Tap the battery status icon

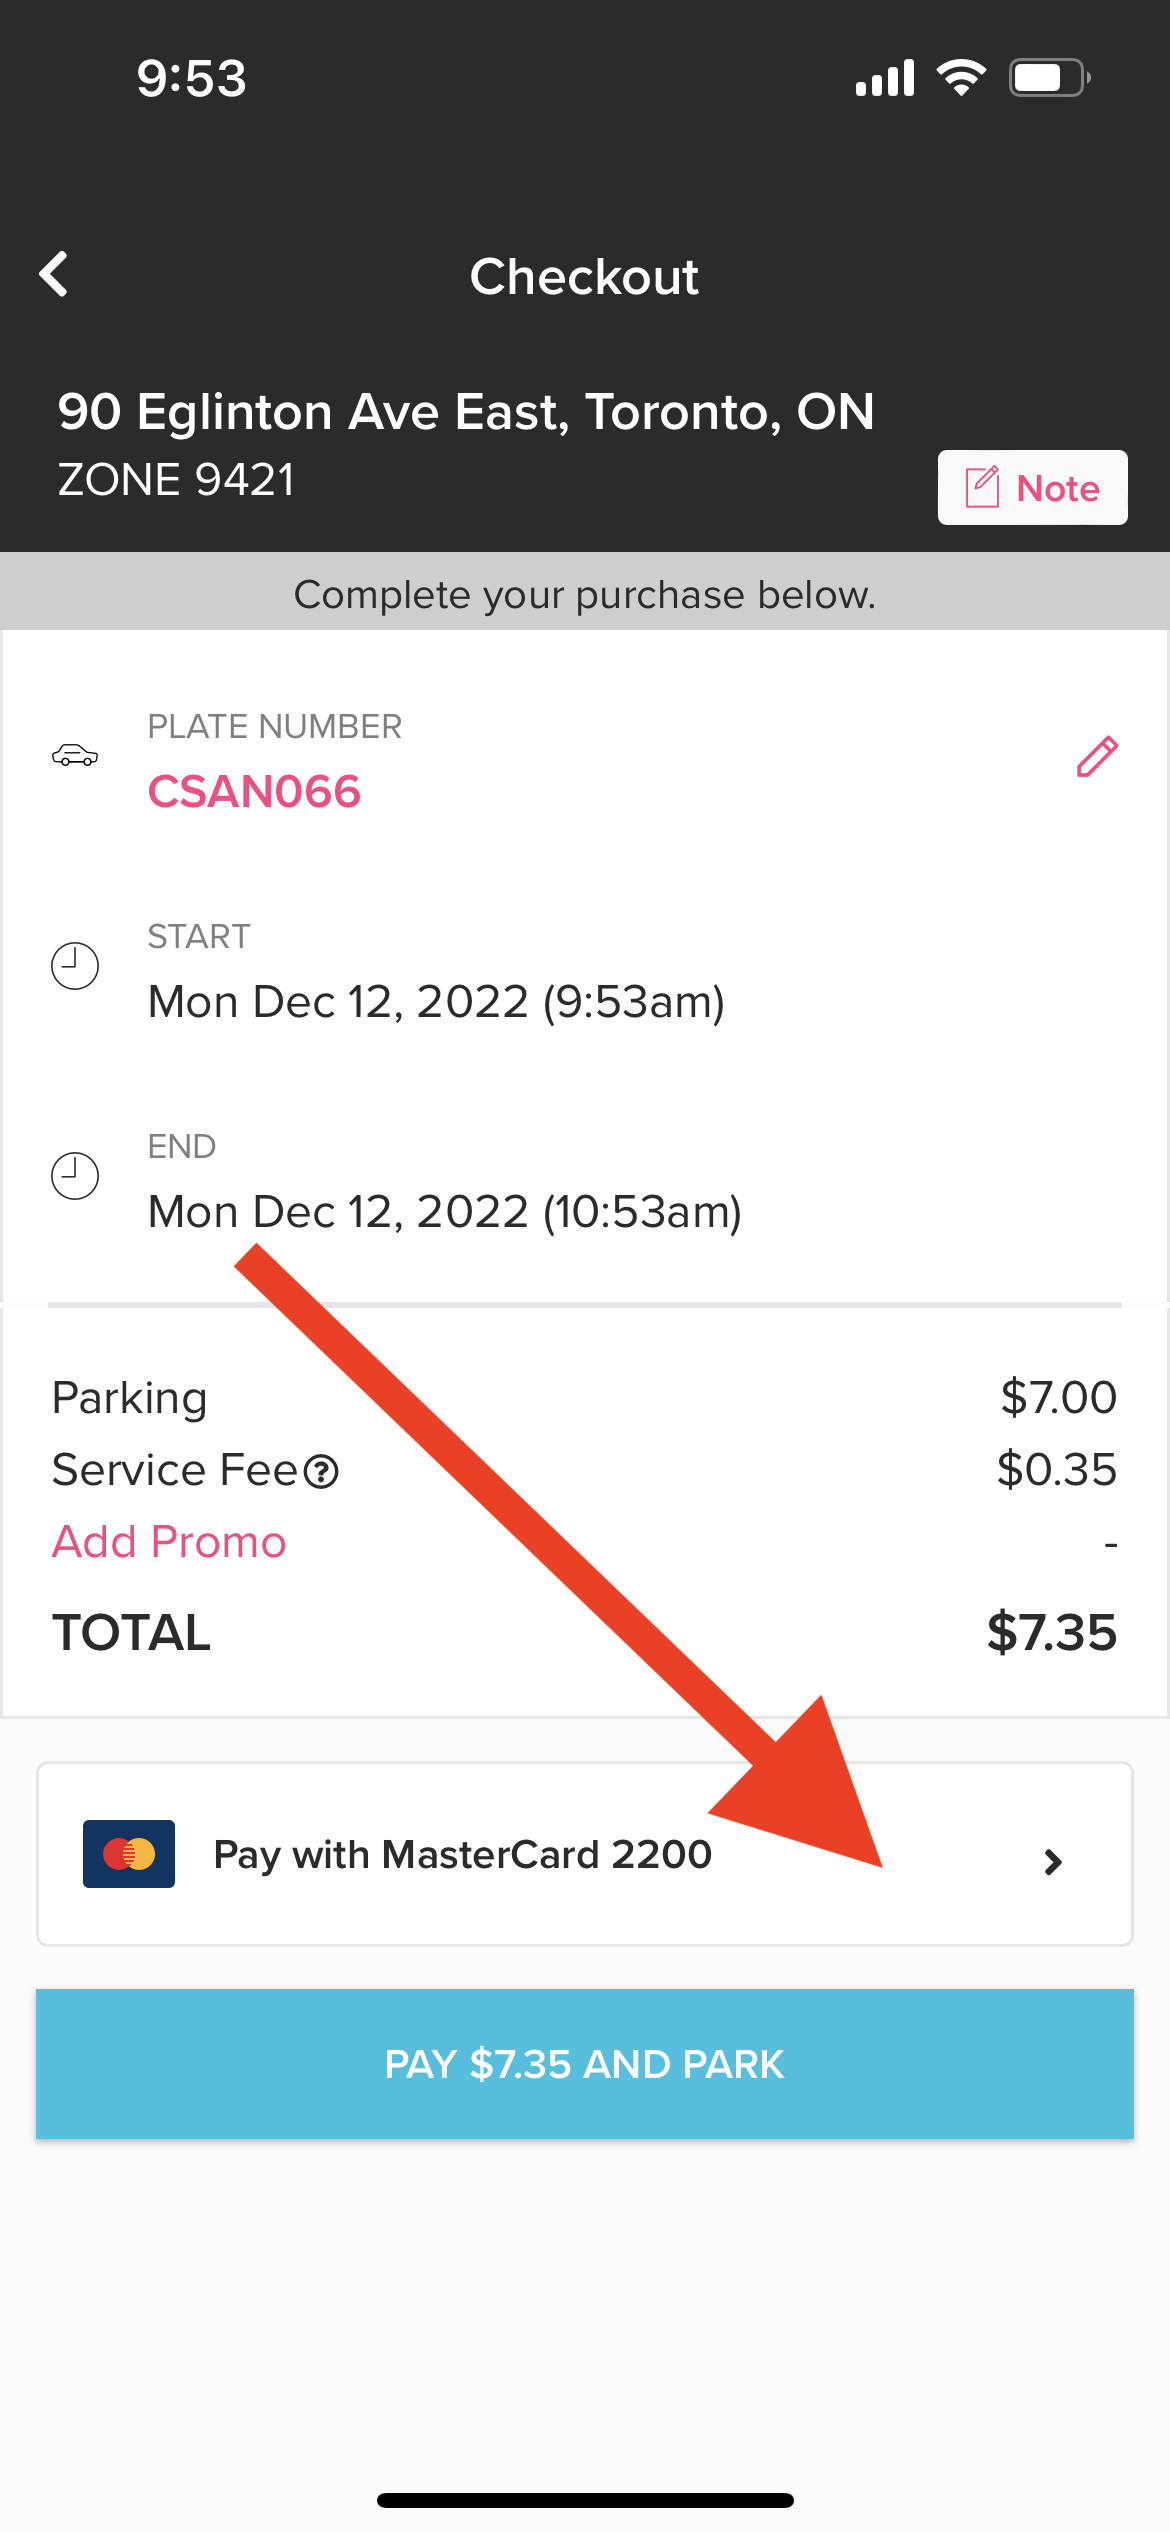click(x=1049, y=78)
